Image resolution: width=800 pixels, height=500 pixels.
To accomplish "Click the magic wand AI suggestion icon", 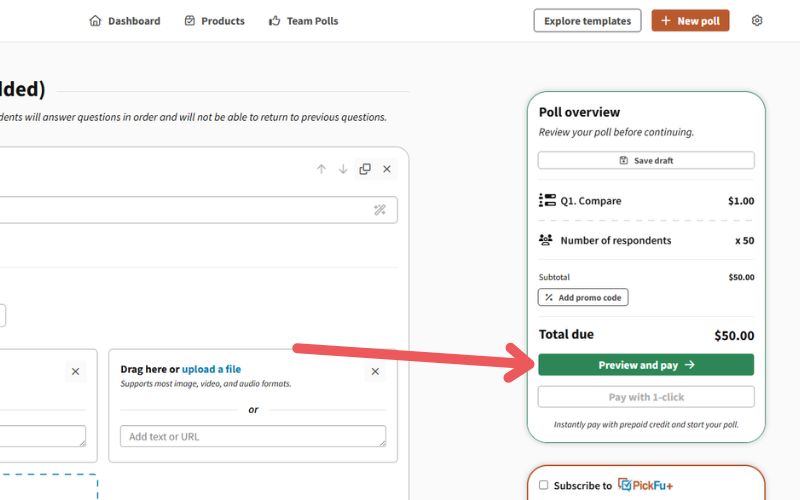I will 380,210.
